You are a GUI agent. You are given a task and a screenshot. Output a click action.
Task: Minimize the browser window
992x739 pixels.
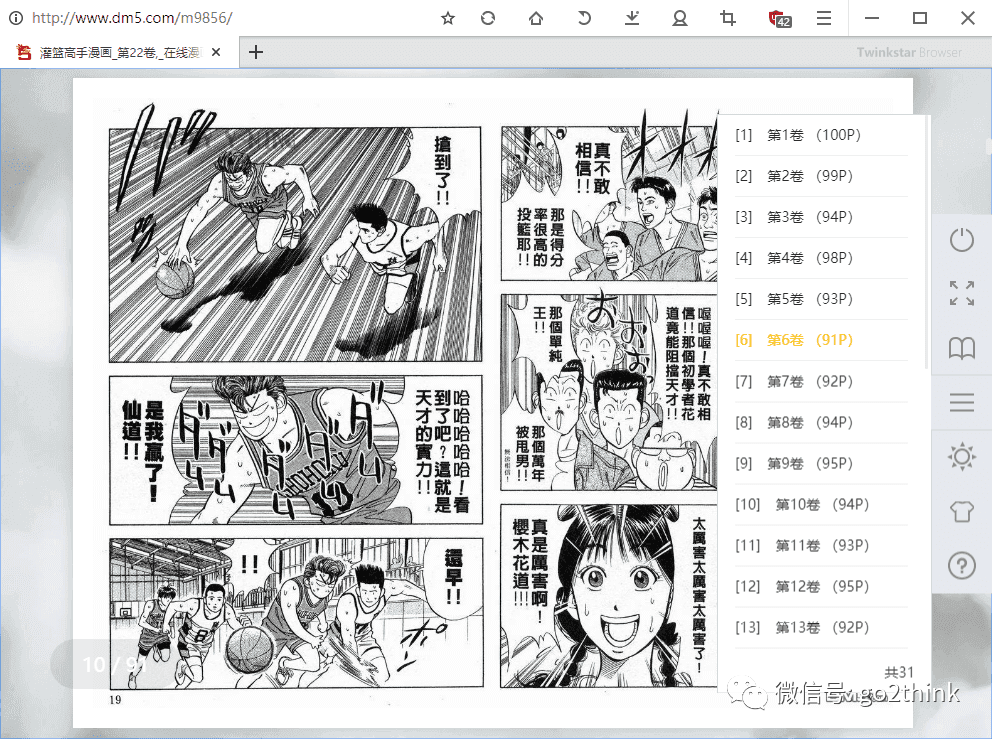coord(872,18)
